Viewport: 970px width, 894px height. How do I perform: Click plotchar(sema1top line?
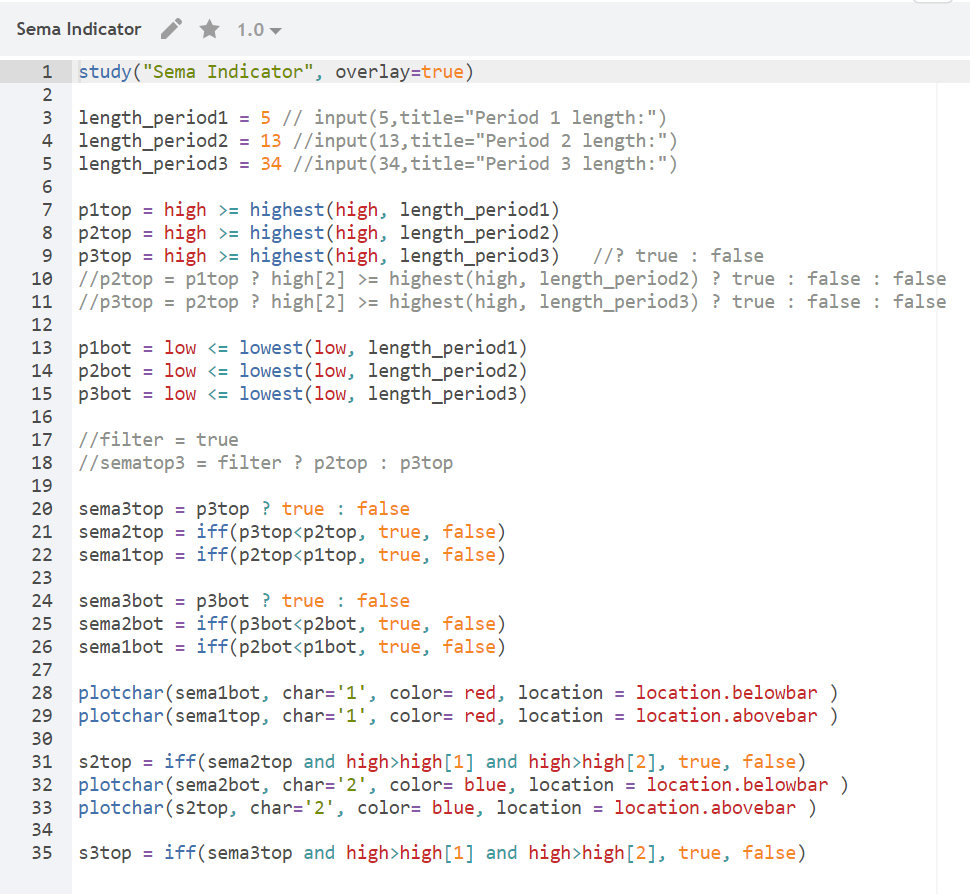point(458,715)
